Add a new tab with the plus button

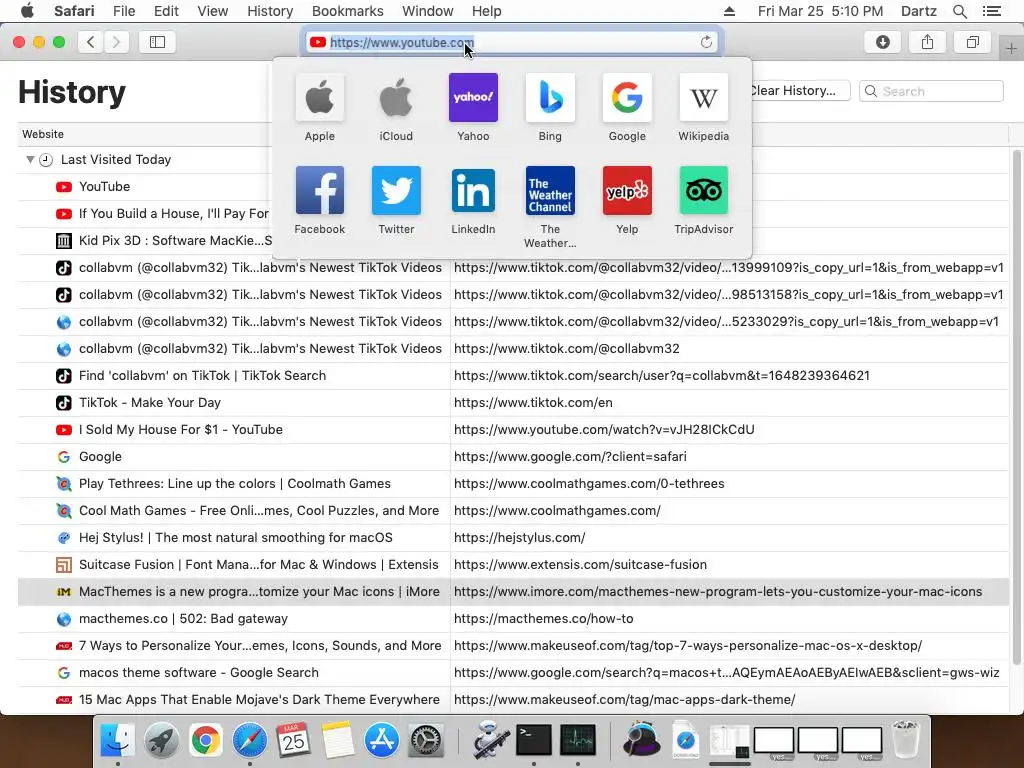tap(1011, 48)
